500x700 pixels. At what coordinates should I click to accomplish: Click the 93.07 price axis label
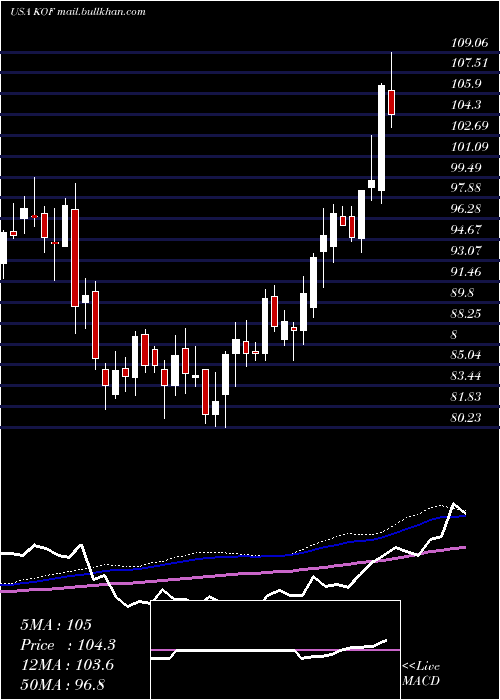(x=466, y=250)
